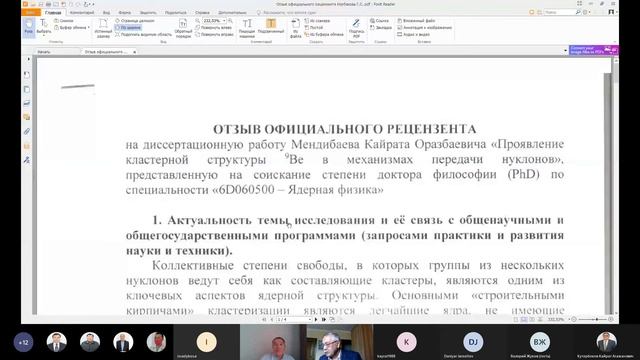
Task: Switch to Вид ribbon tab
Action: click(x=106, y=13)
